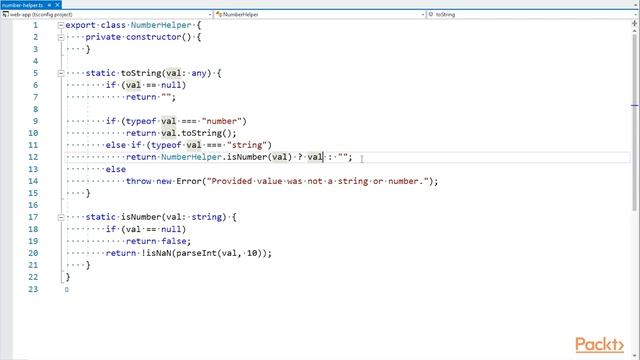Click the "number" string literal on line 9
Screen dimensions: 640x360
click(x=222, y=121)
